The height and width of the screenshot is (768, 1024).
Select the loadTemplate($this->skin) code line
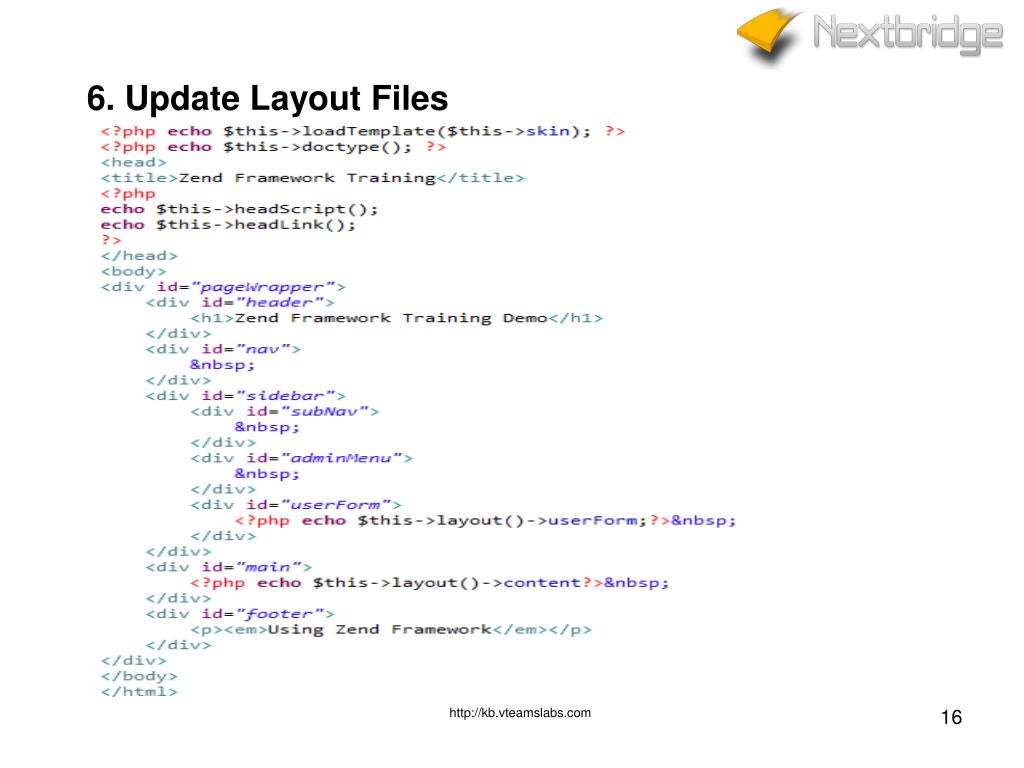pyautogui.click(x=362, y=131)
